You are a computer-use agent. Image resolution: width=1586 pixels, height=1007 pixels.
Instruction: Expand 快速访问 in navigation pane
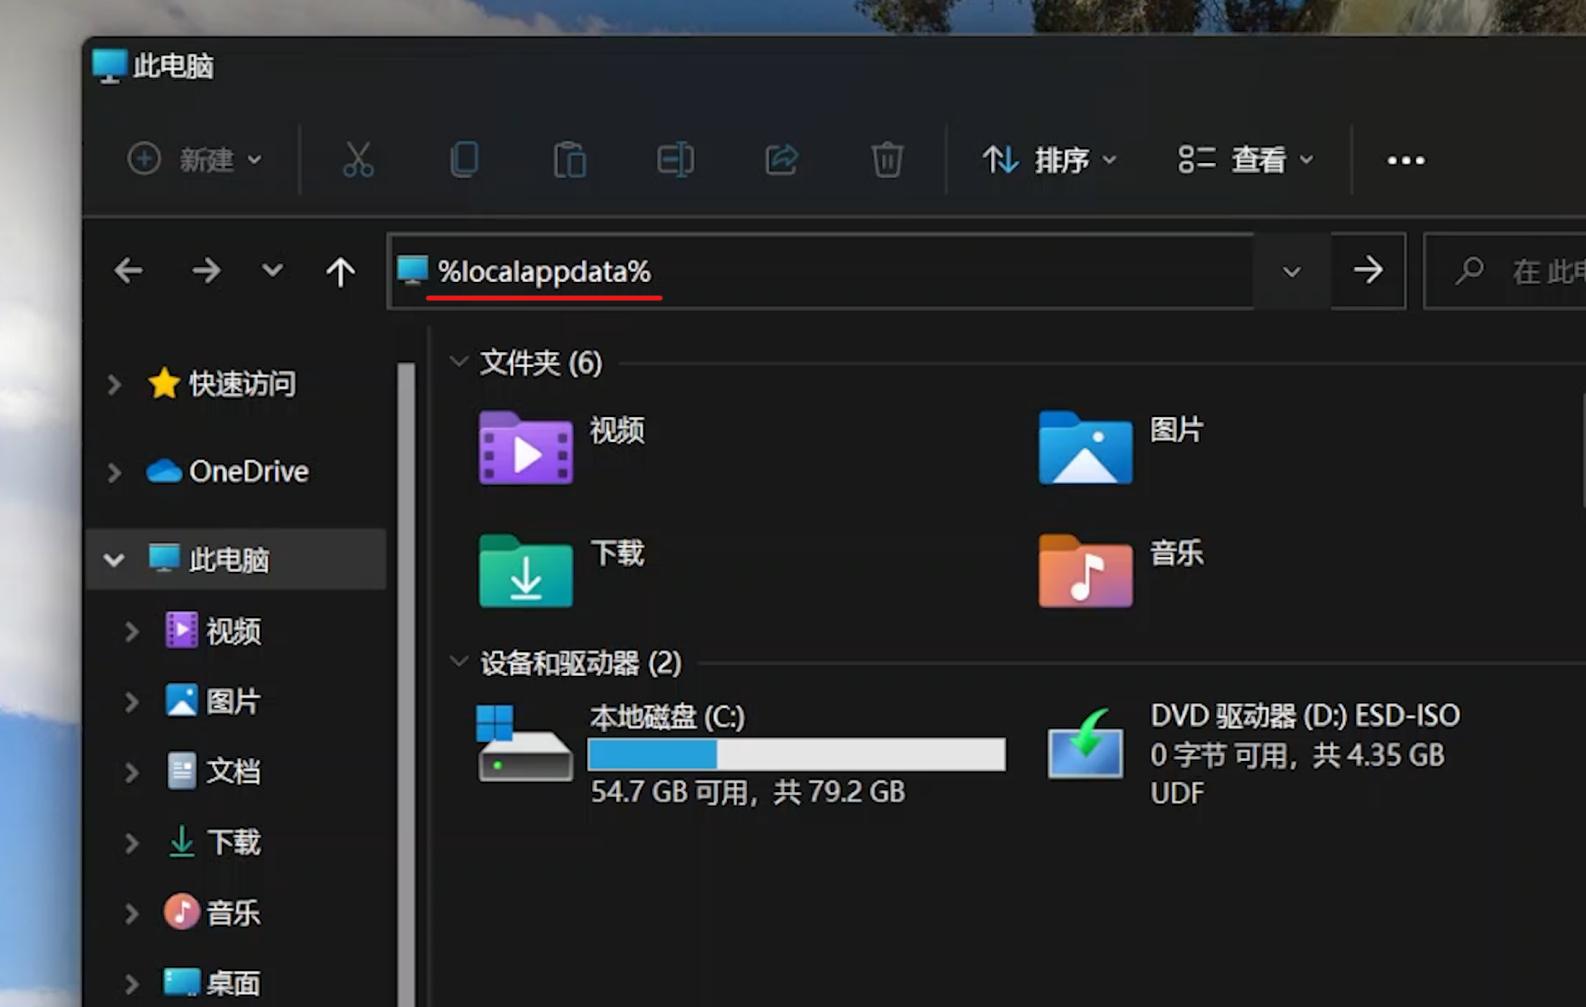[114, 384]
